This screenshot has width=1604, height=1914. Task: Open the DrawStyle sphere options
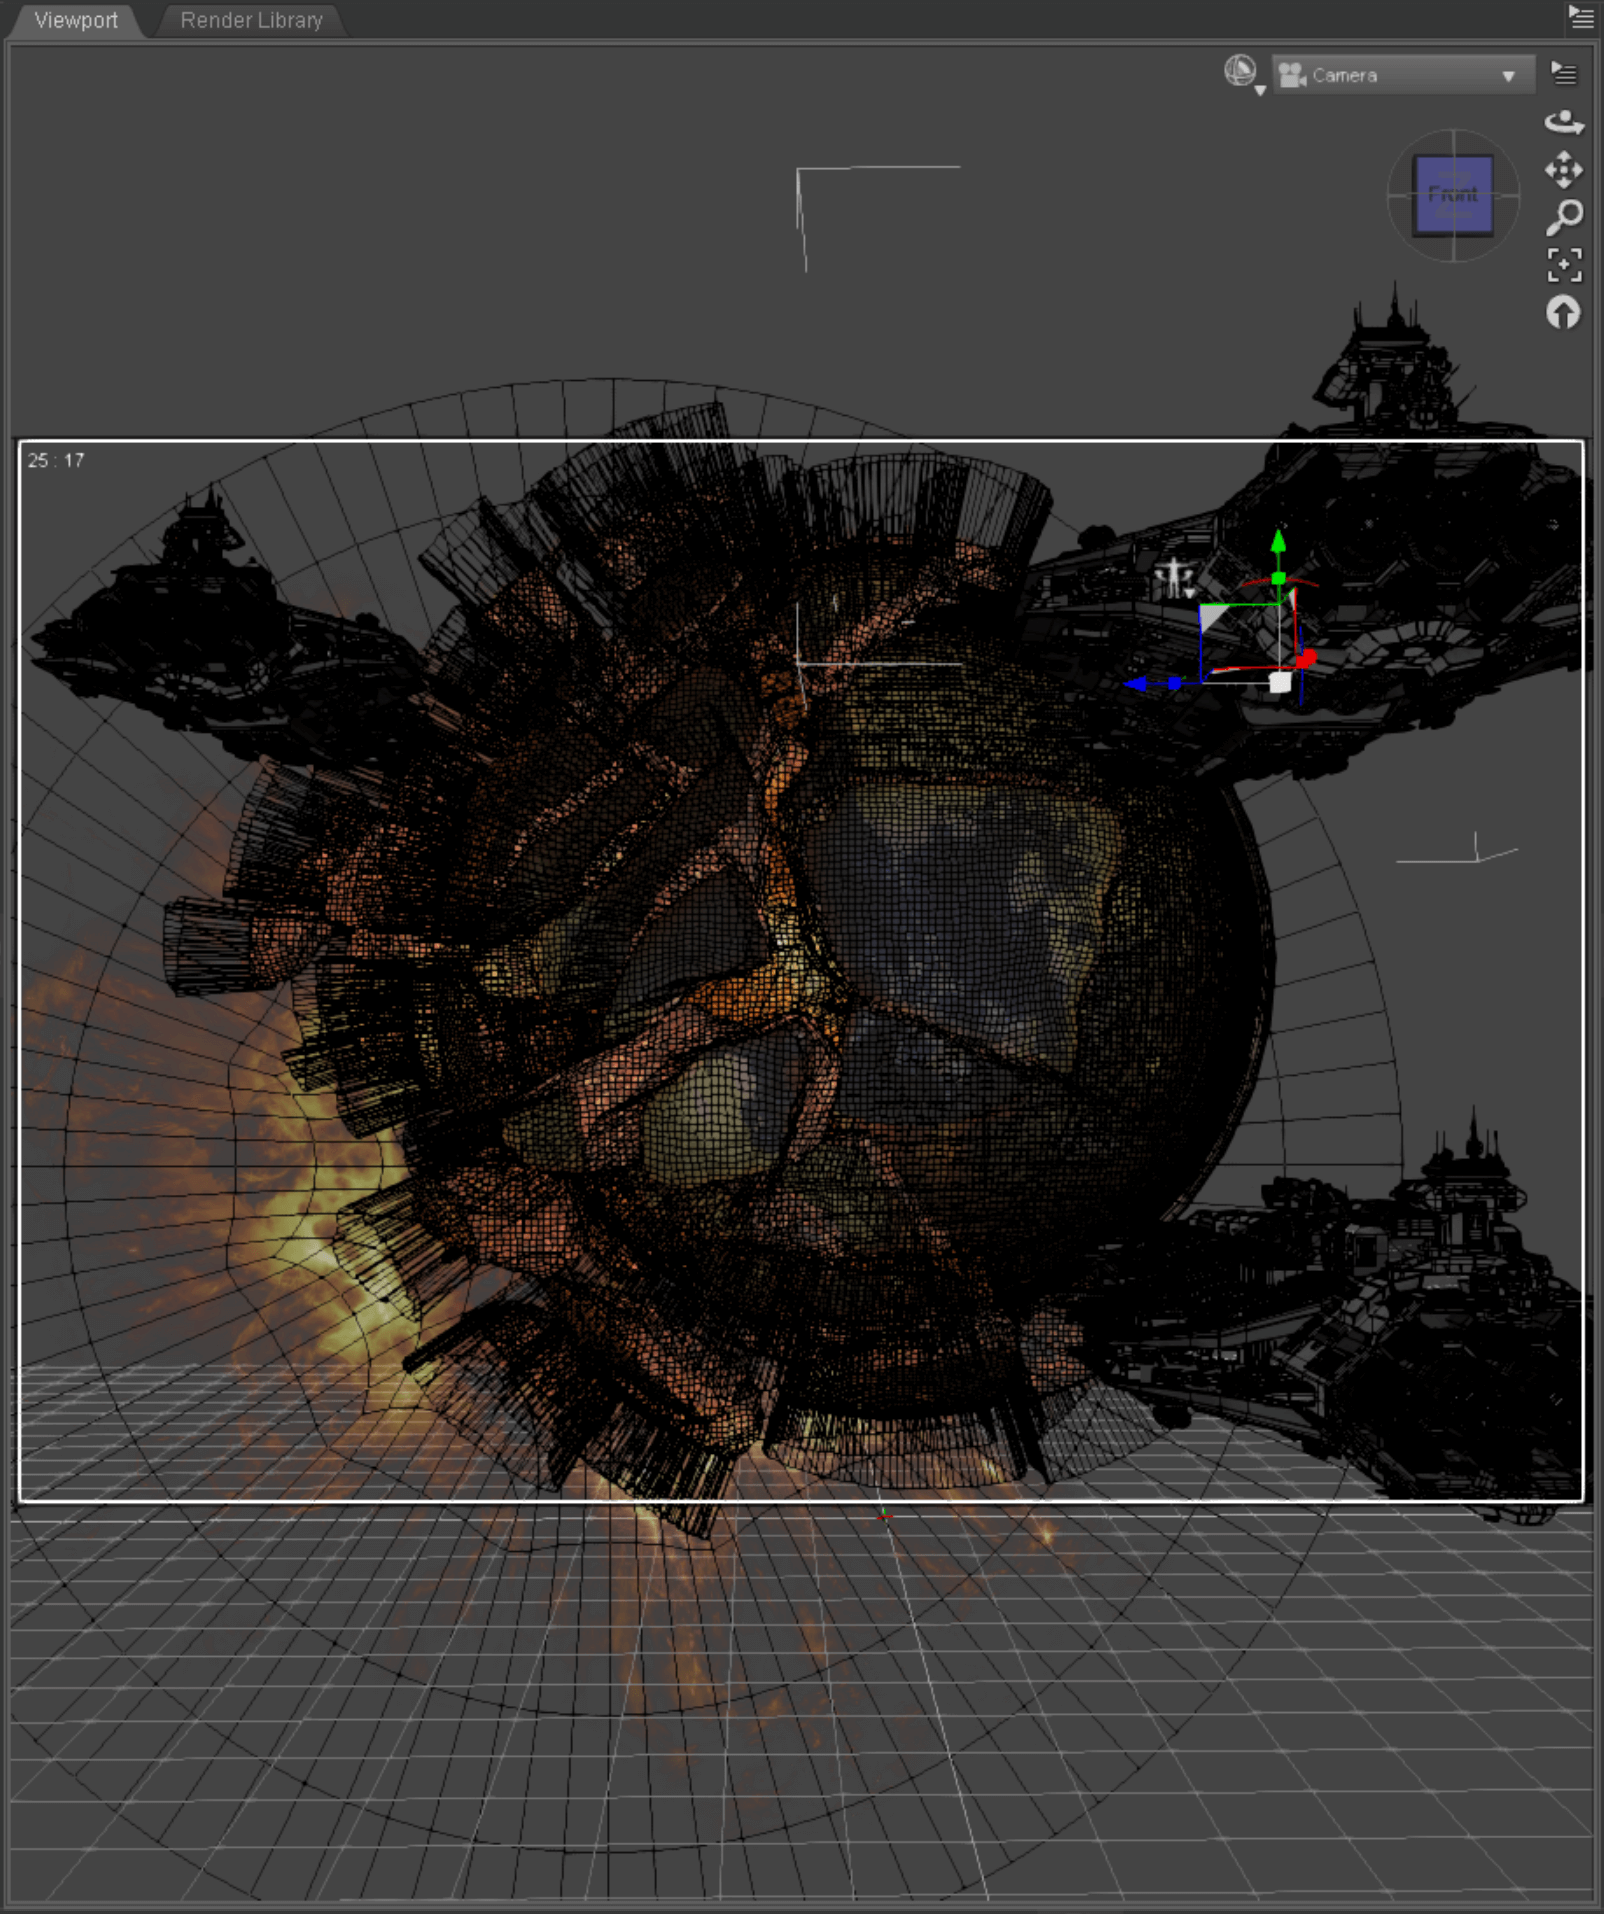(1243, 74)
